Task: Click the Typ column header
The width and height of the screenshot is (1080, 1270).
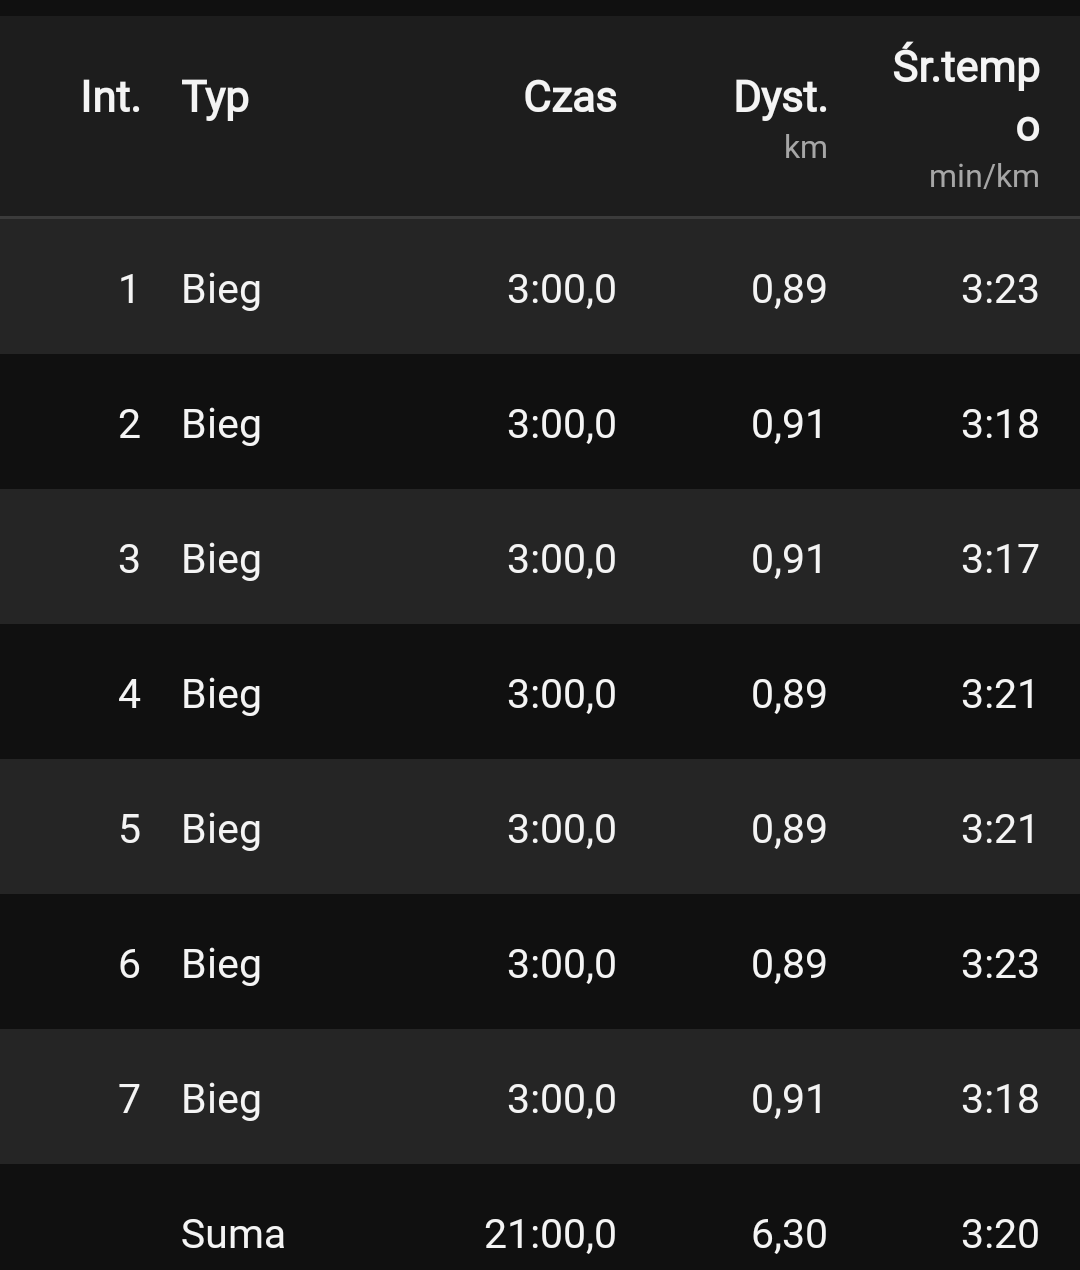Action: tap(215, 97)
